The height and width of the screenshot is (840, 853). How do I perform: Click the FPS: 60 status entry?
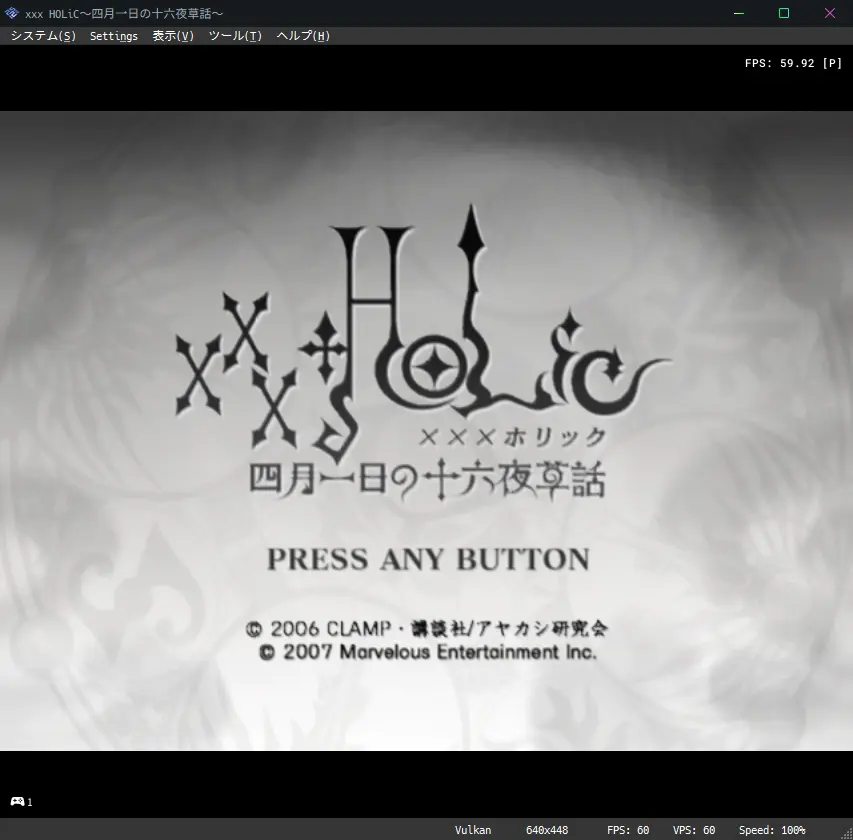628,830
